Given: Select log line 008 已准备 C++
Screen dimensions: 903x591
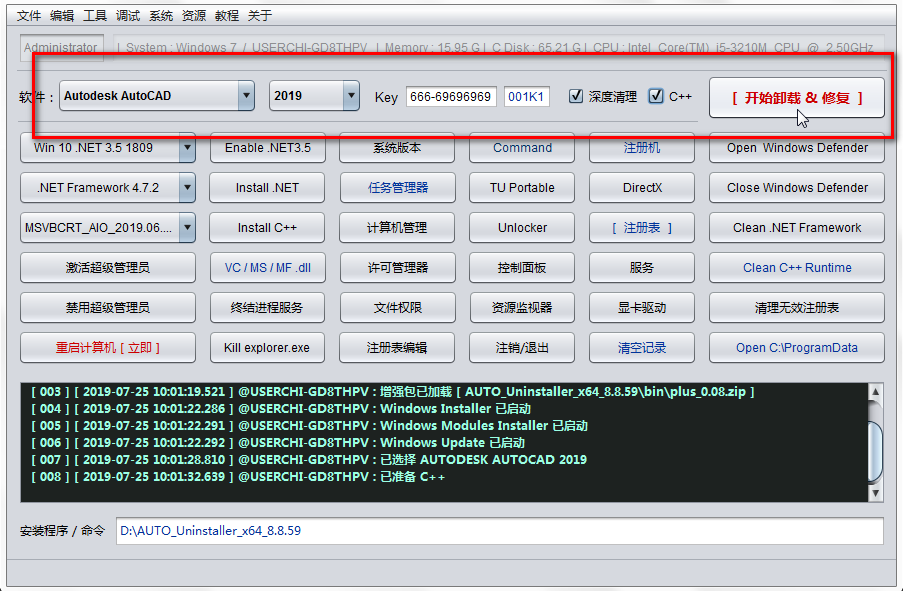Looking at the screenshot, I should click(x=238, y=477).
